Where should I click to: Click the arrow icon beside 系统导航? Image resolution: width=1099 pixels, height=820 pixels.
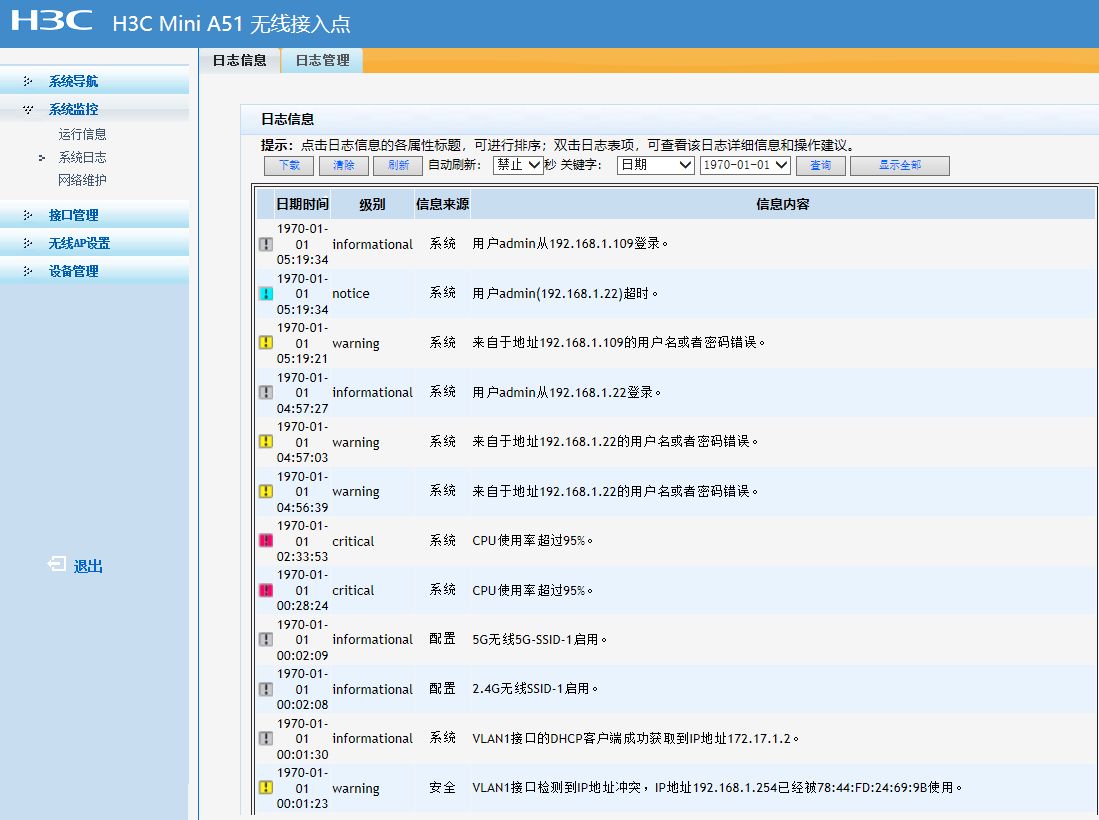coord(28,81)
